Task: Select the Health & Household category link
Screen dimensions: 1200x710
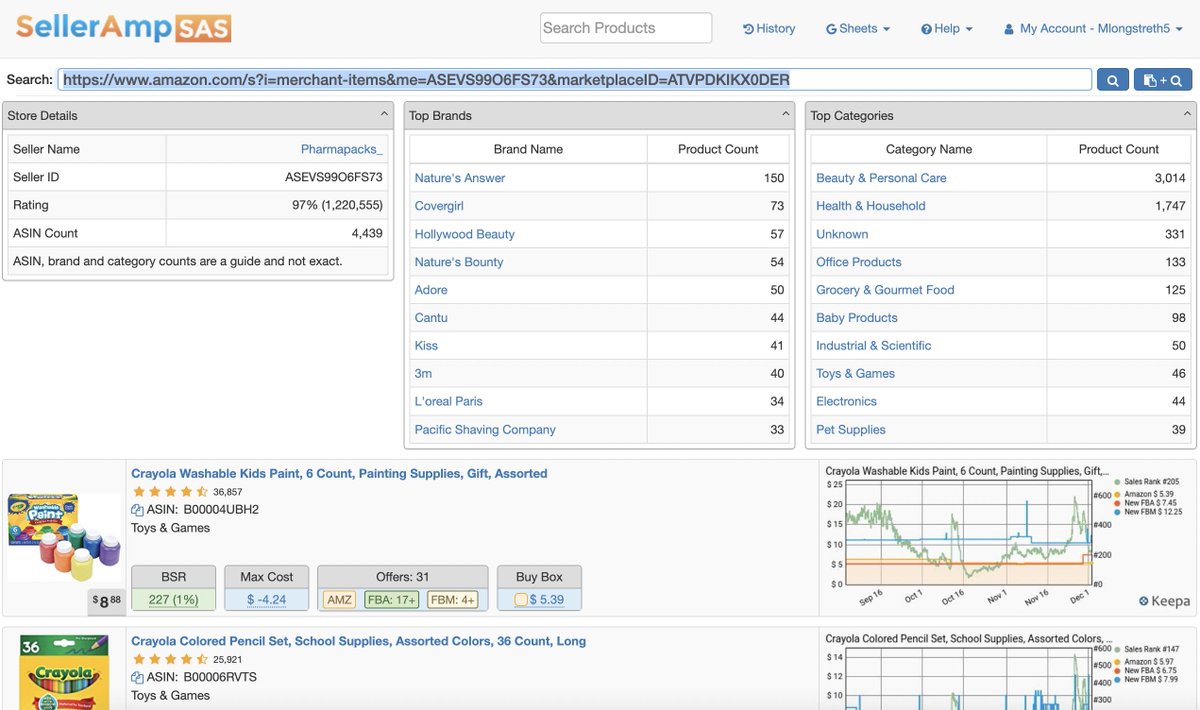Action: pyautogui.click(x=871, y=206)
